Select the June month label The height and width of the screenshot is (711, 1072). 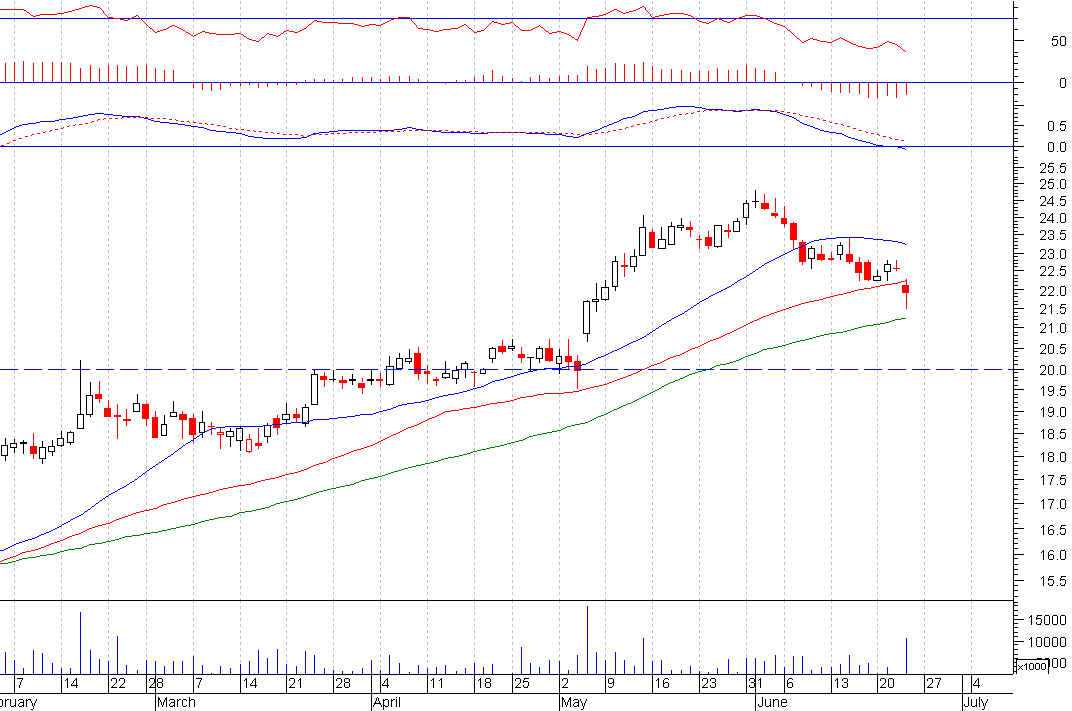point(773,702)
